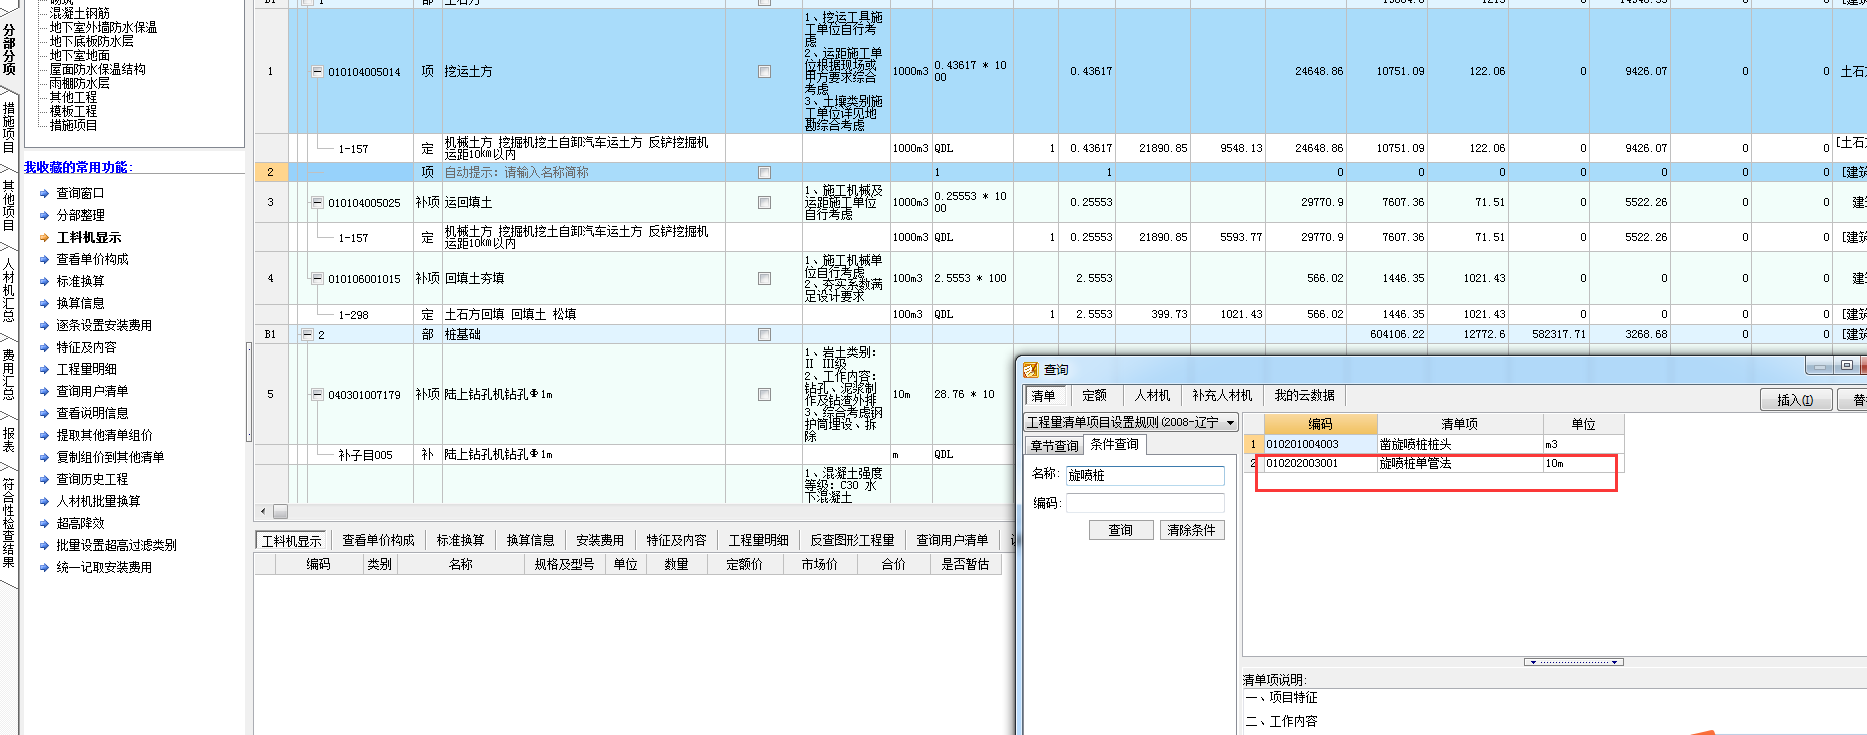The image size is (1867, 735).
Task: Click 市场价 column header in bottom panel
Action: click(819, 565)
